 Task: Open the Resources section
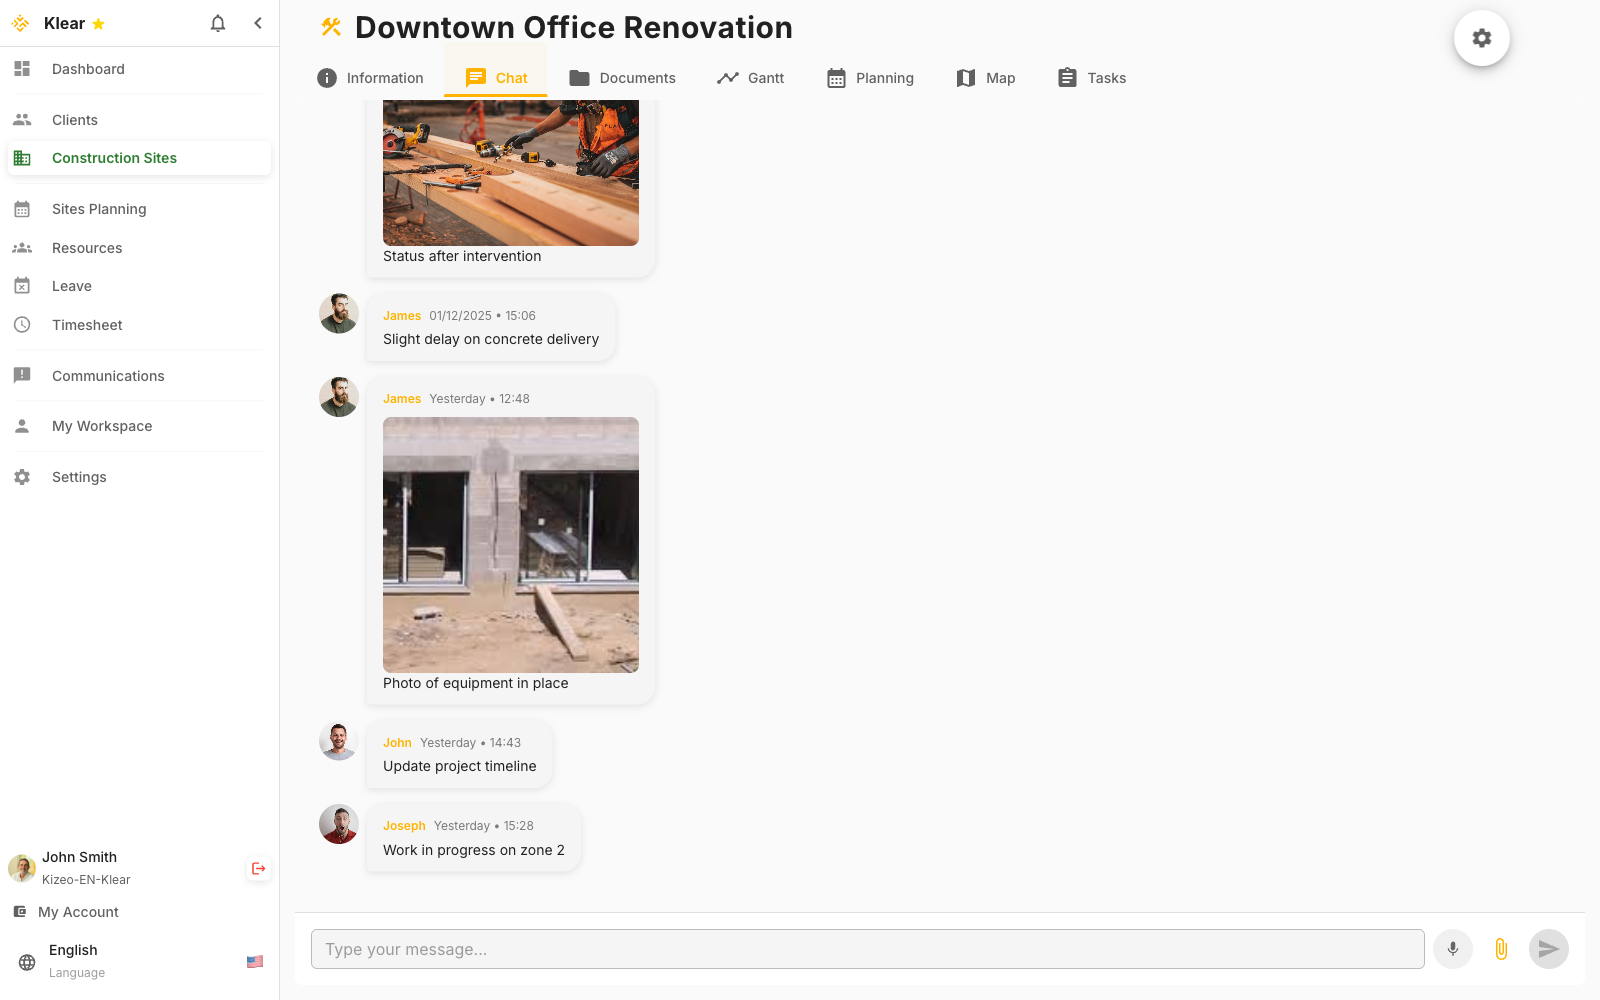click(x=87, y=247)
